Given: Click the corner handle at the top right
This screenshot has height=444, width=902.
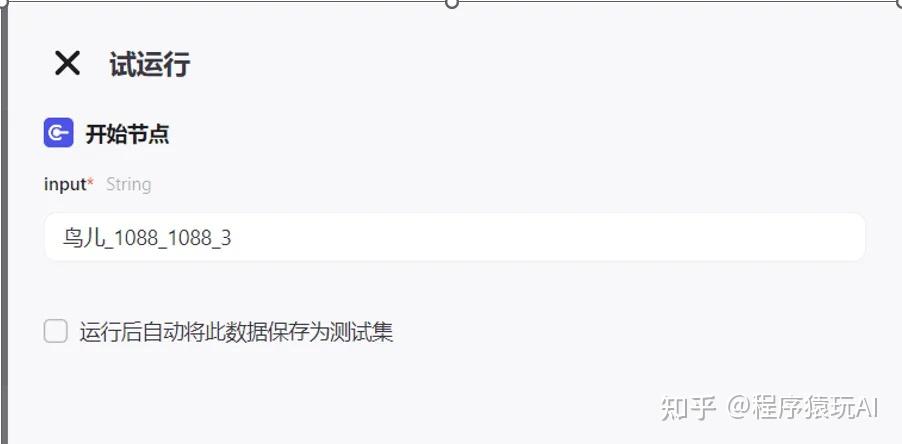Looking at the screenshot, I should click(898, 3).
